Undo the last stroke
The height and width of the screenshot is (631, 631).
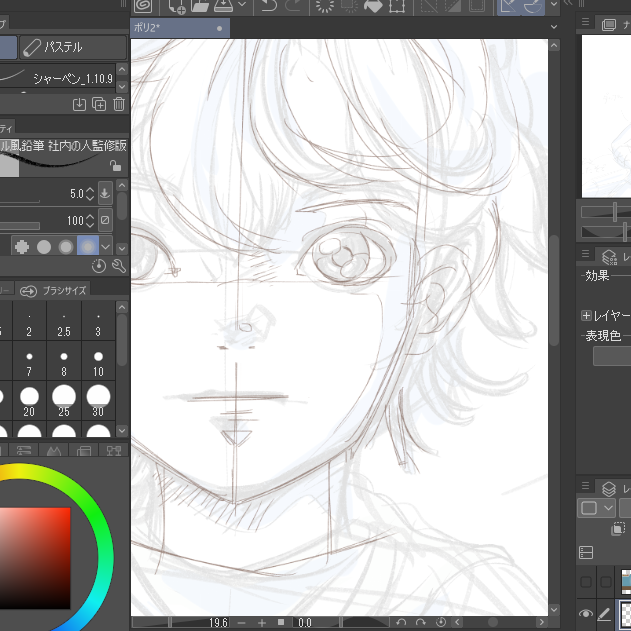pos(269,6)
